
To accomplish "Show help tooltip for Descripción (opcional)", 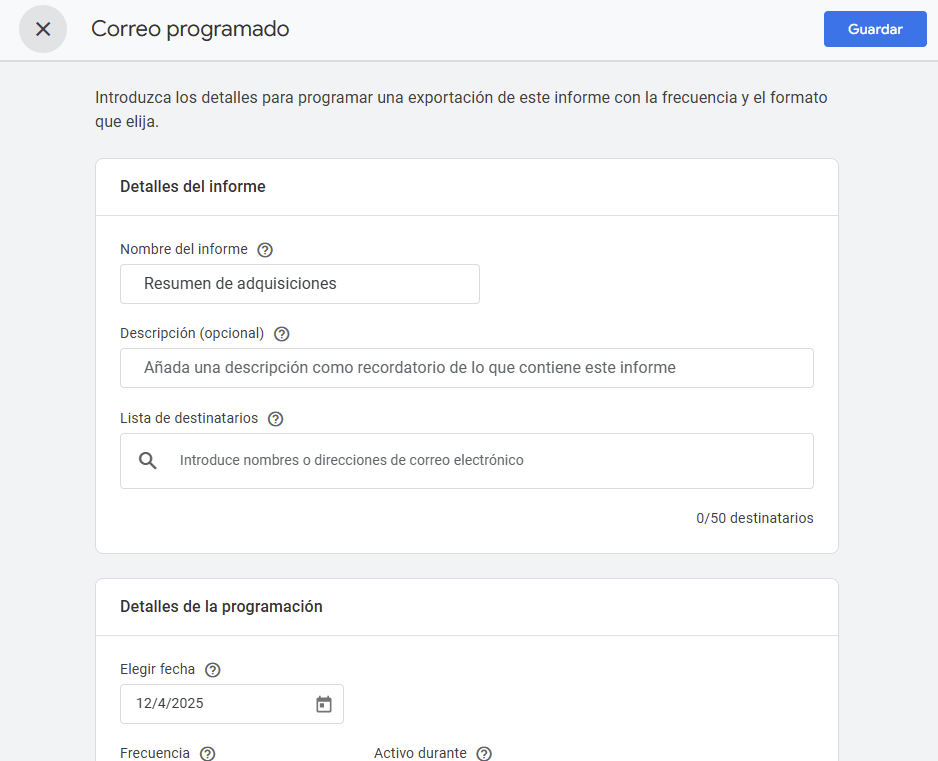I will click(281, 334).
